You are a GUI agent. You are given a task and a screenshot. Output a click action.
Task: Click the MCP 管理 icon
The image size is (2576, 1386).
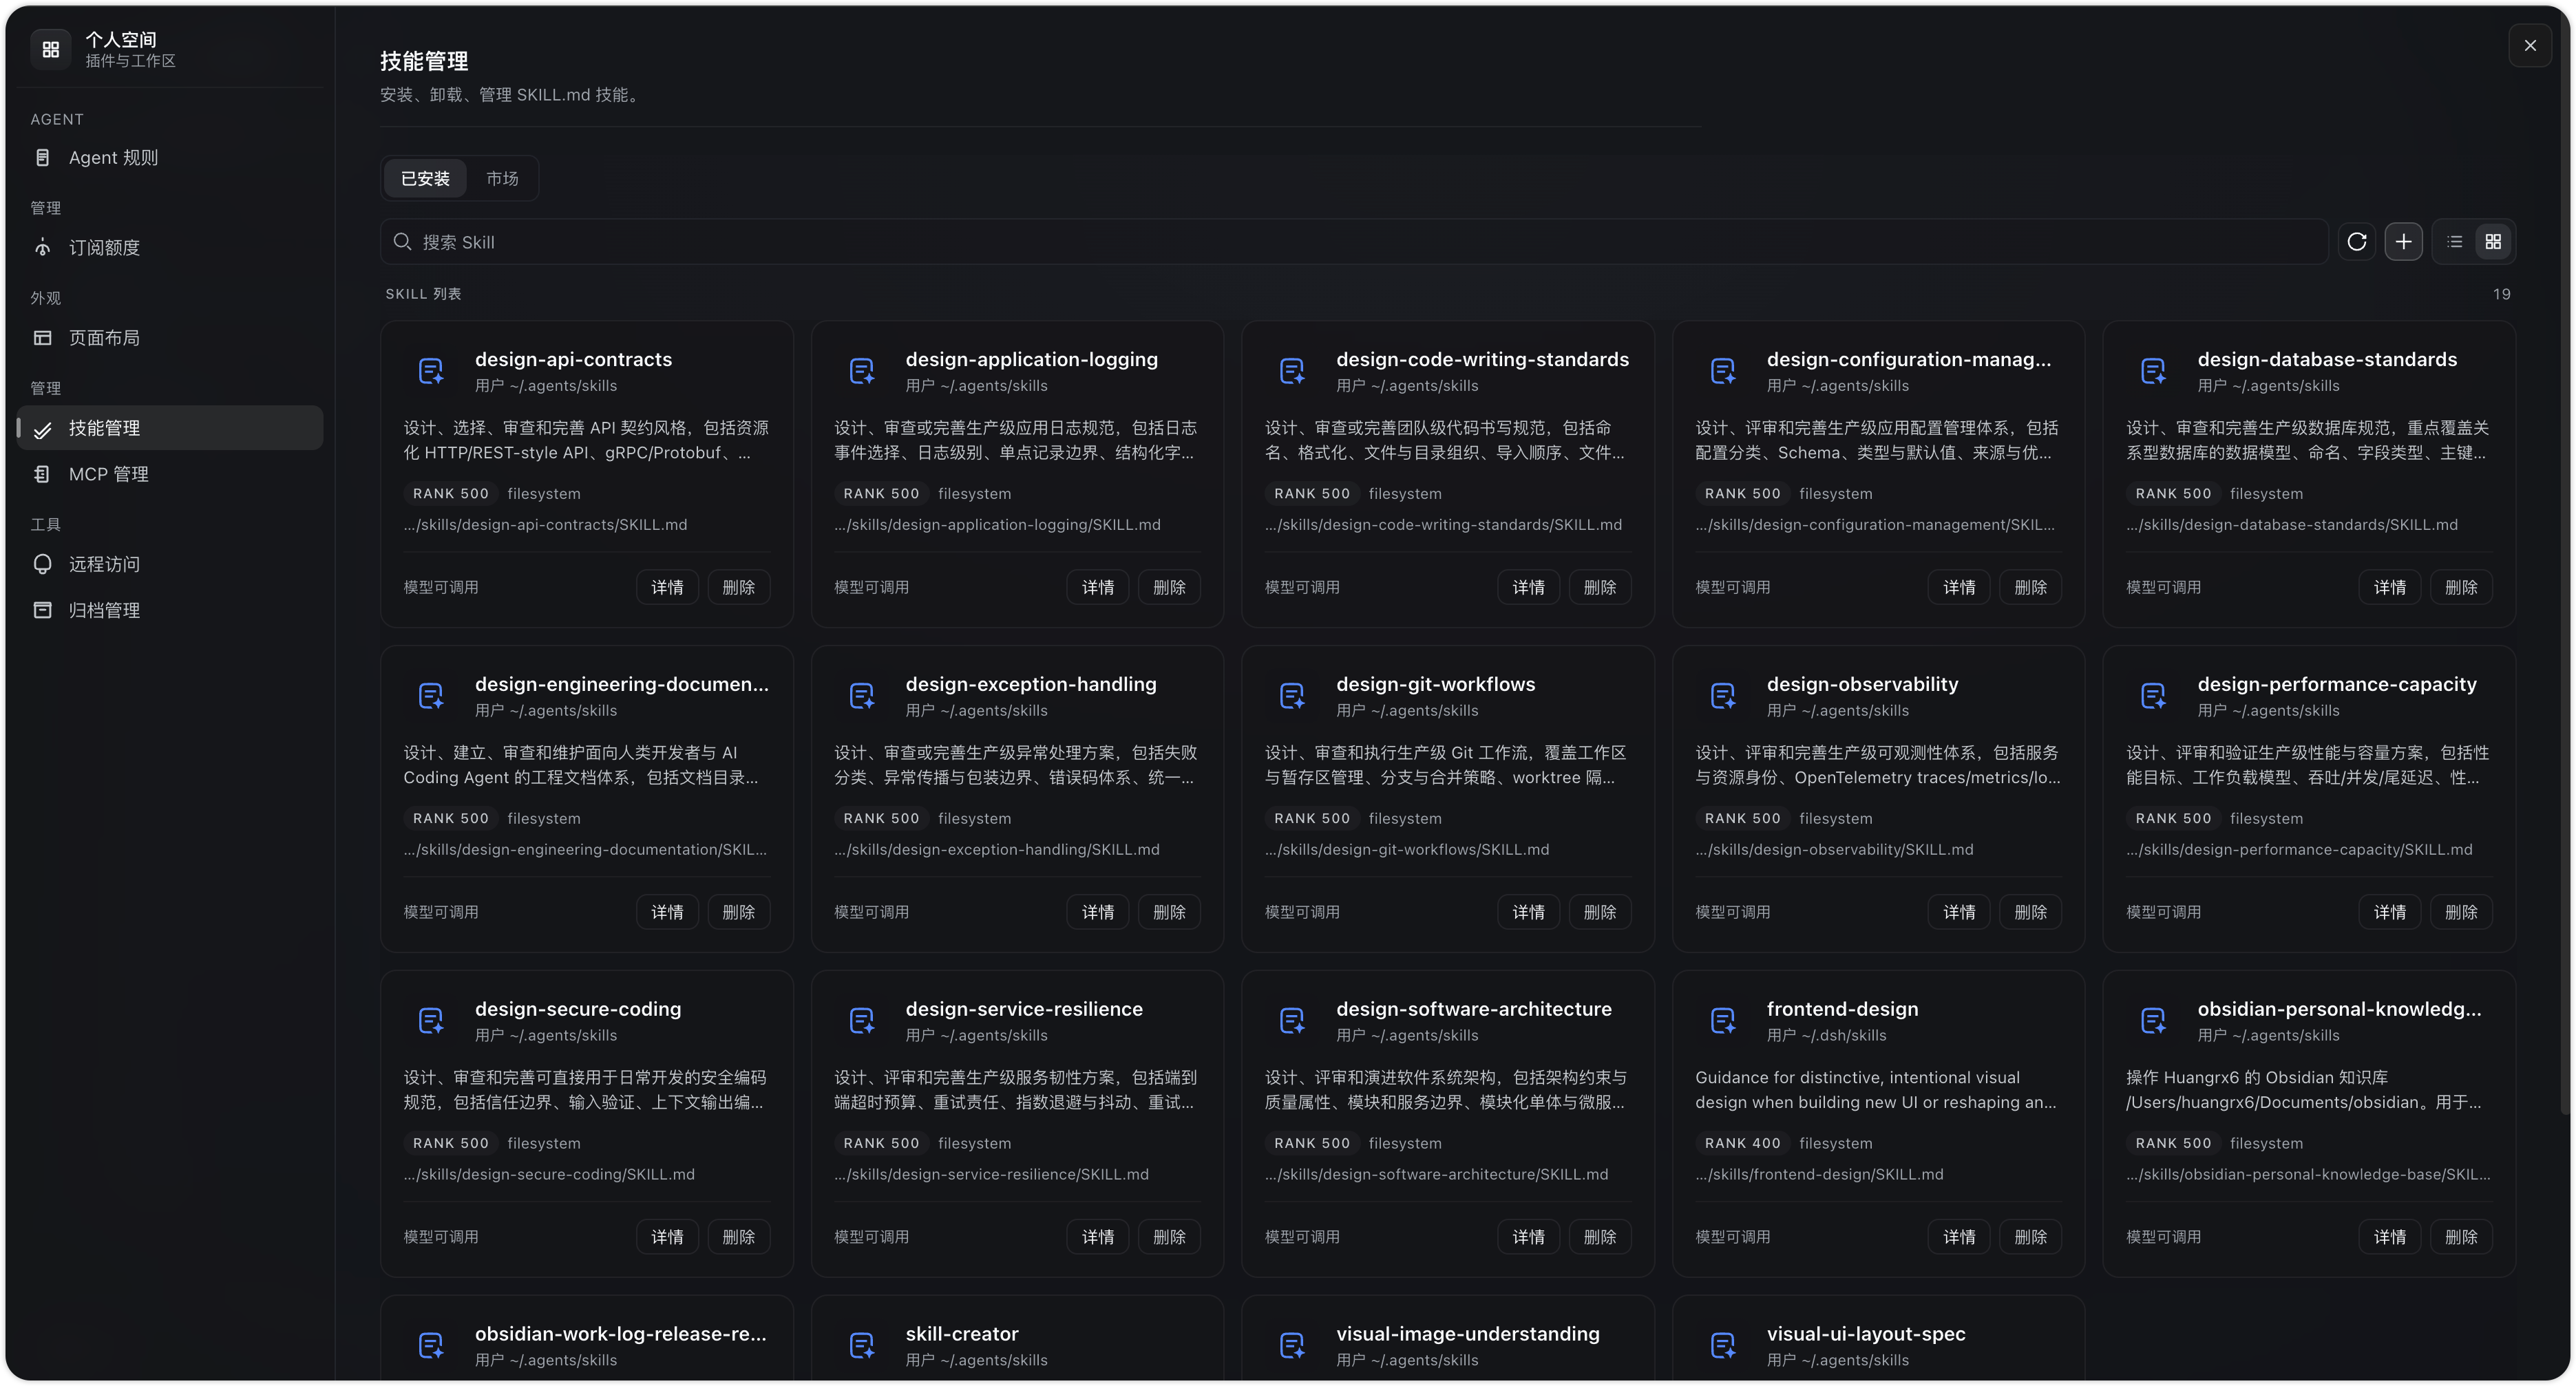click(x=42, y=474)
